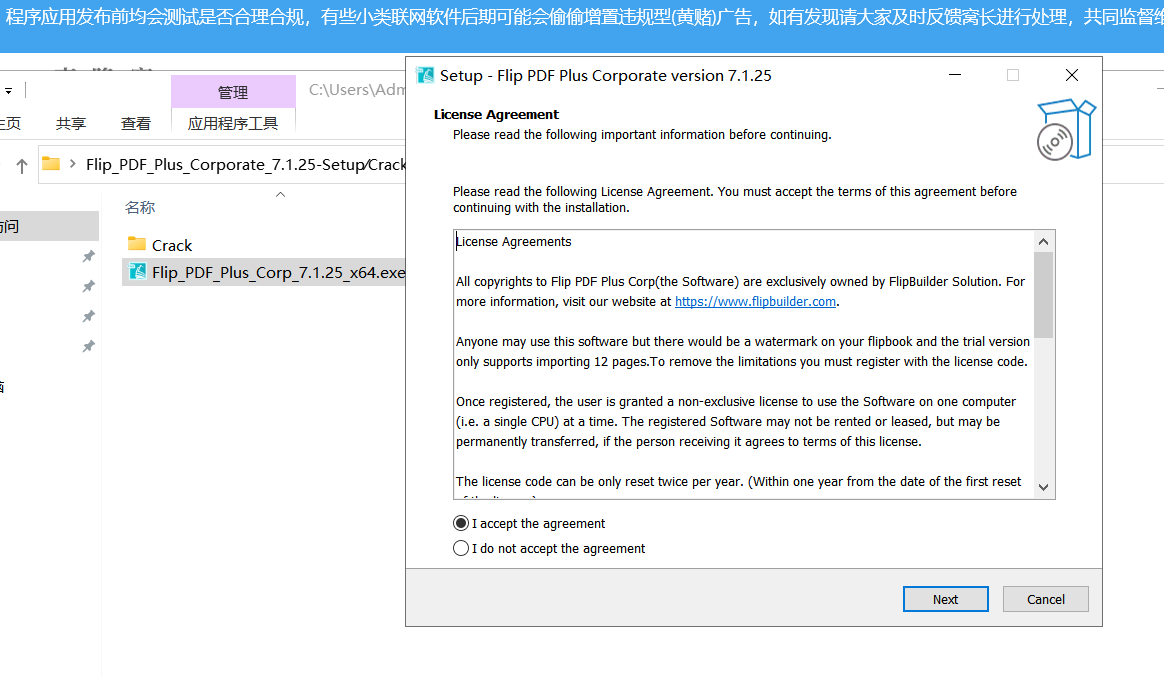The width and height of the screenshot is (1164, 677).
Task: Click the fourth pin icon in navigation pane
Action: [88, 346]
